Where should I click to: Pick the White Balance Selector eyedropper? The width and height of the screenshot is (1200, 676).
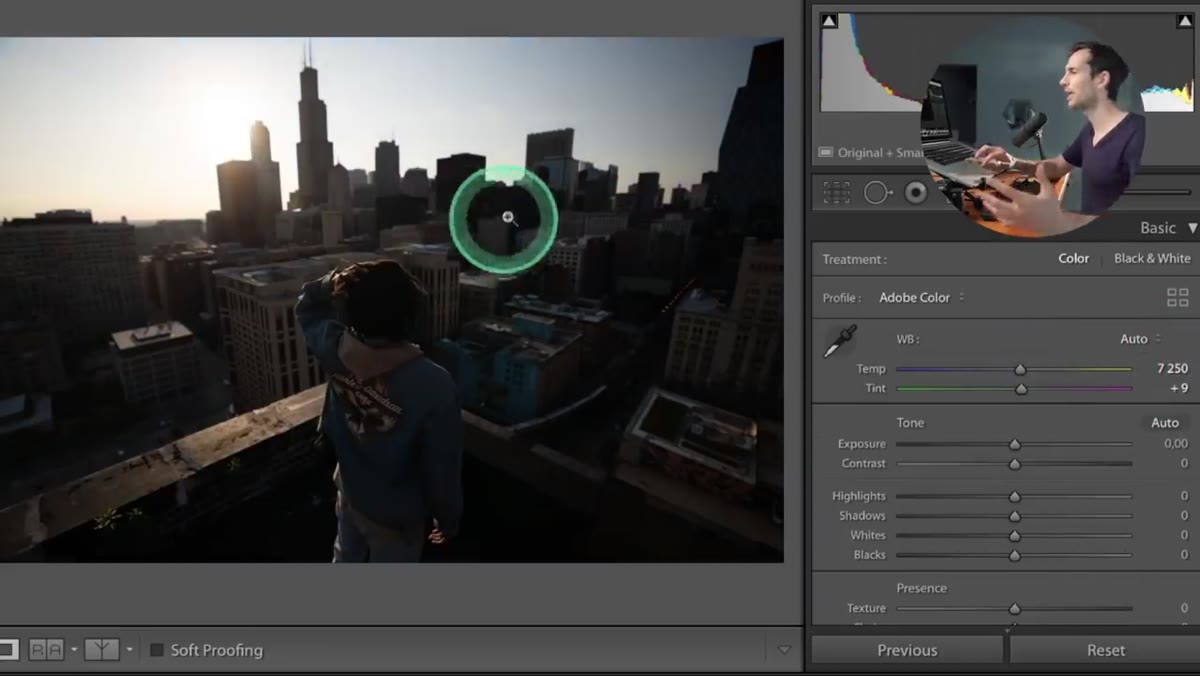pos(839,341)
